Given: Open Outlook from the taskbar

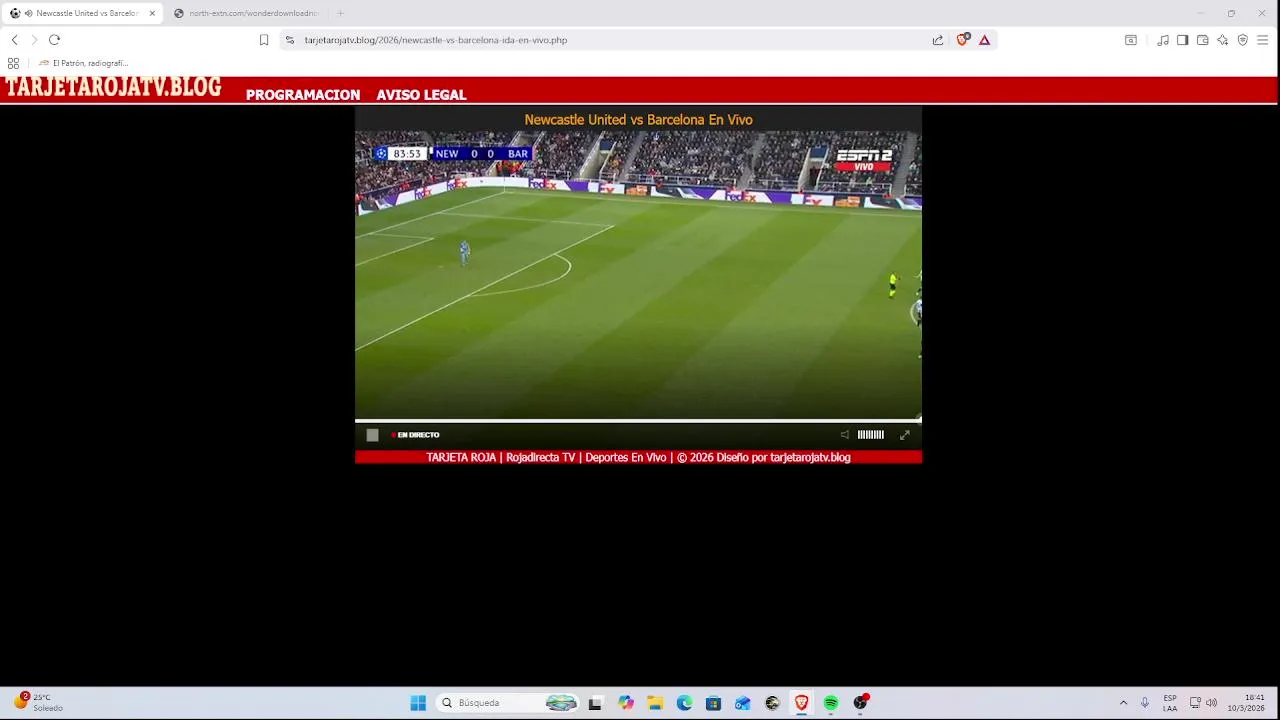Looking at the screenshot, I should coord(742,703).
